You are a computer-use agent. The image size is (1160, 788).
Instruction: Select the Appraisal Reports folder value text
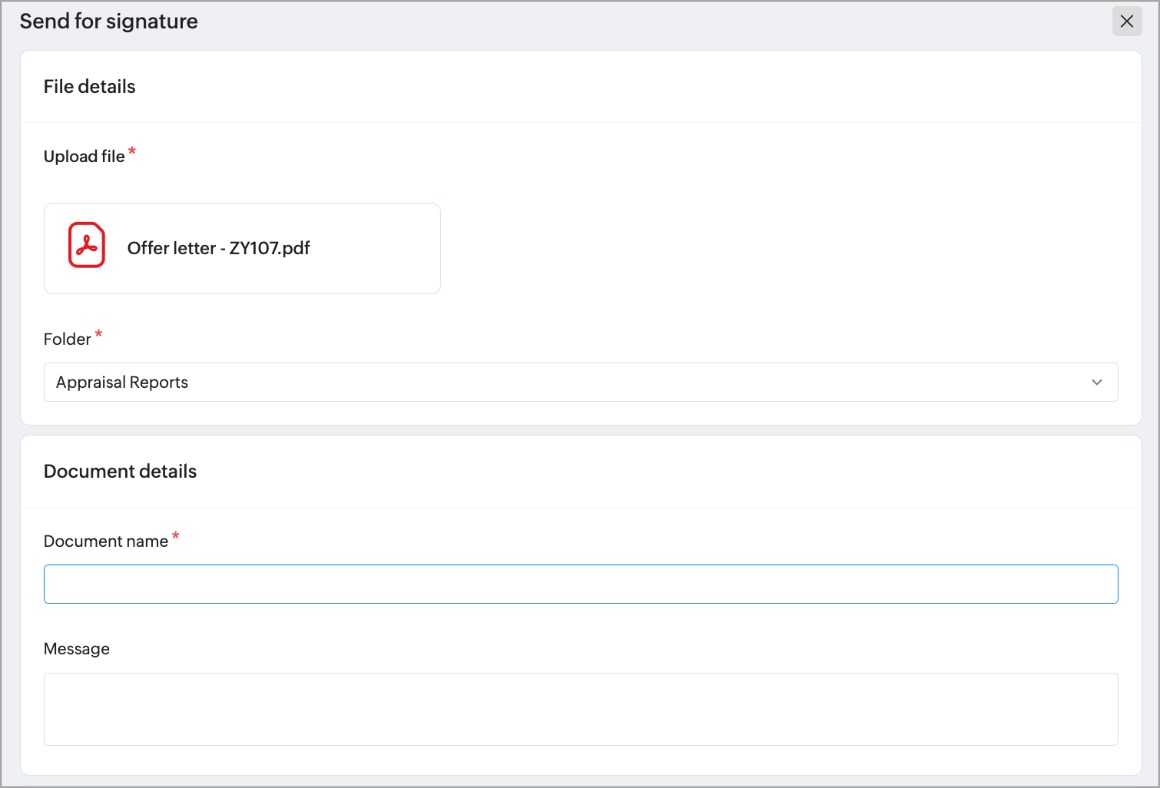coord(122,382)
